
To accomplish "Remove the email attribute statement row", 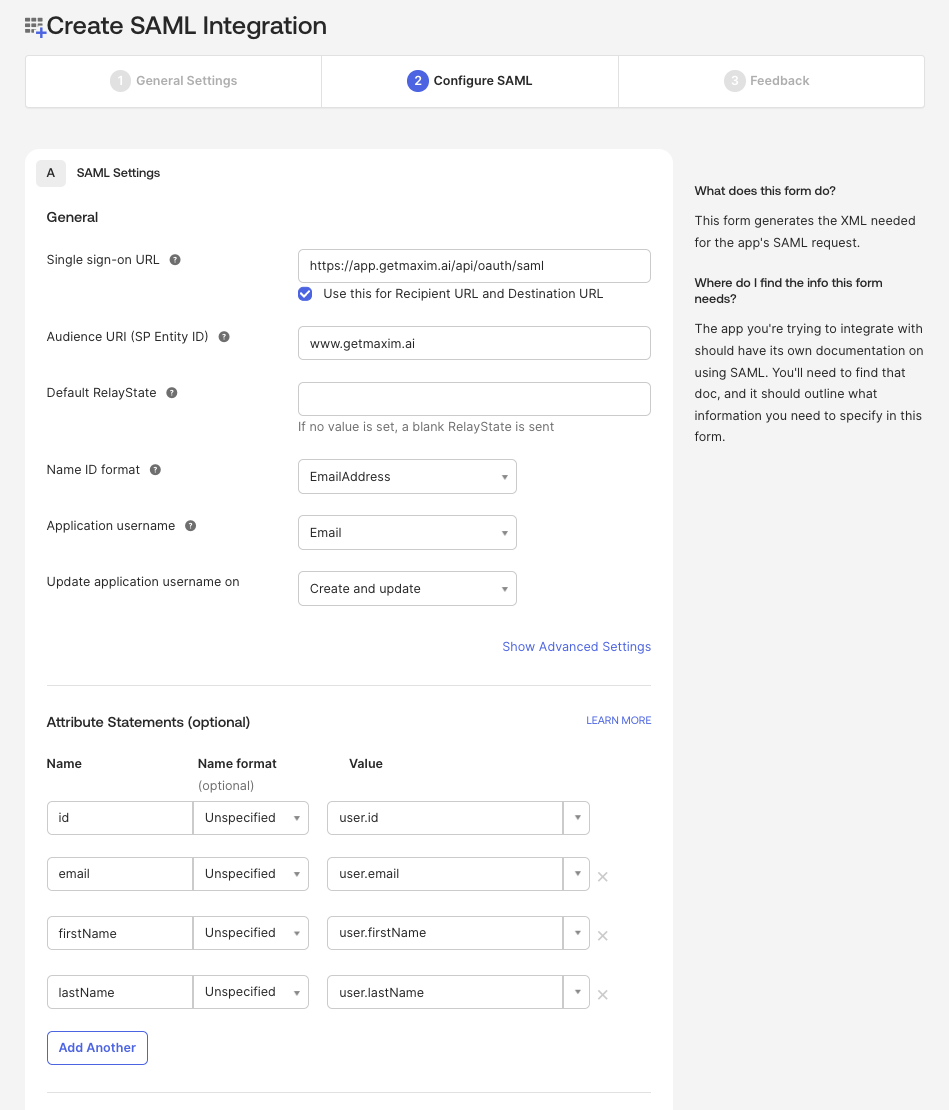I will coord(602,876).
